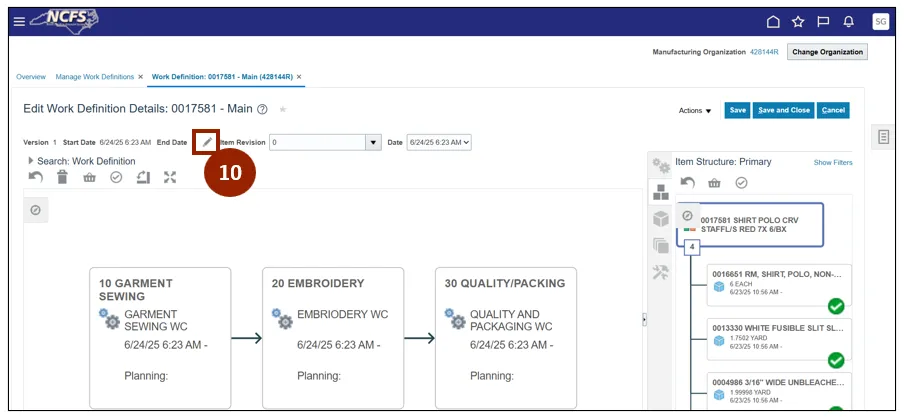Mark page as favorite with star by title
The width and height of the screenshot is (904, 420).
pyautogui.click(x=282, y=109)
